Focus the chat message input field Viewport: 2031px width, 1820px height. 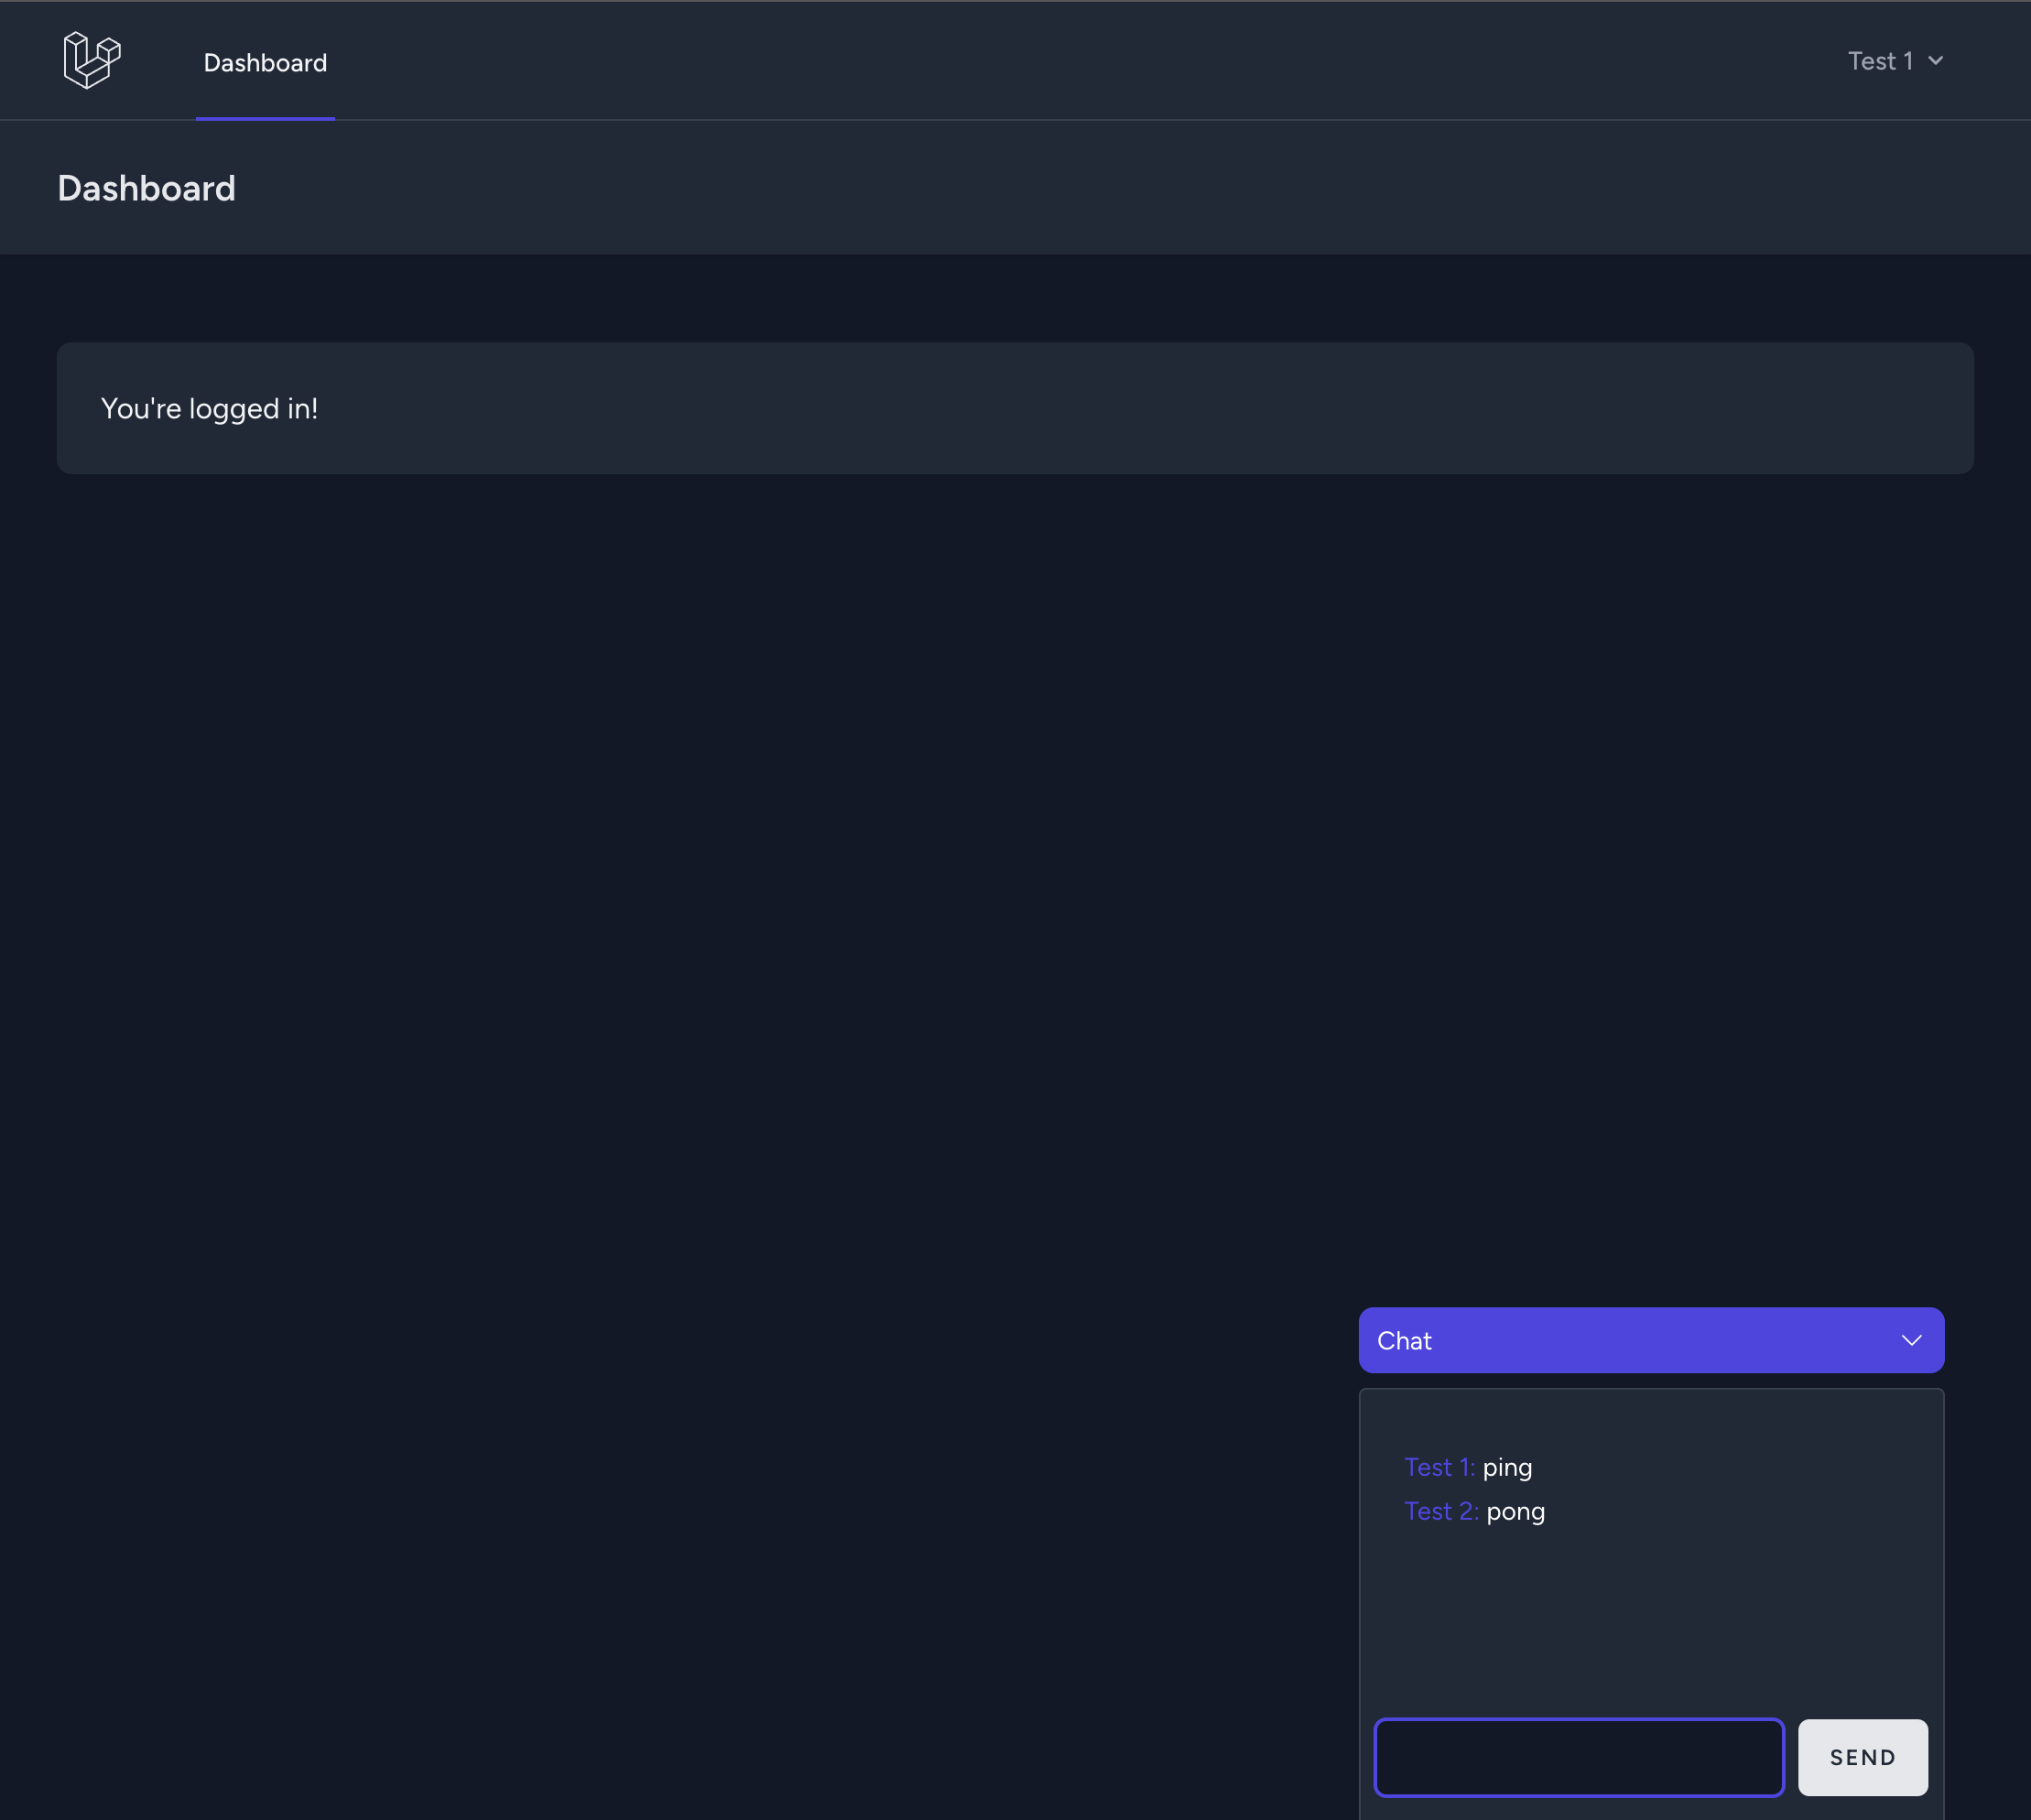[x=1578, y=1757]
